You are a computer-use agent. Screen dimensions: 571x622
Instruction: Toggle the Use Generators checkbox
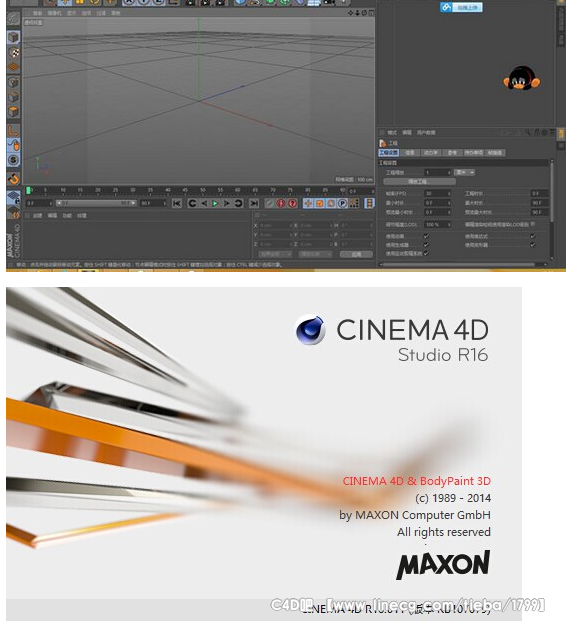426,245
